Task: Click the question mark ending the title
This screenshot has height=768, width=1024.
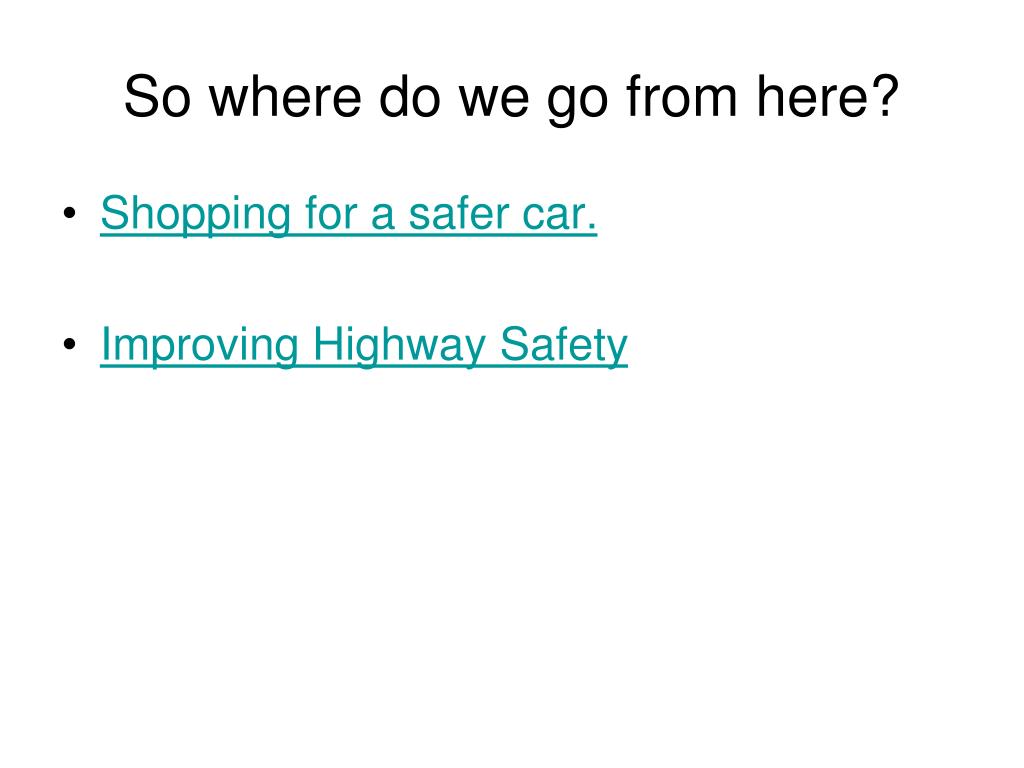Action: point(884,95)
